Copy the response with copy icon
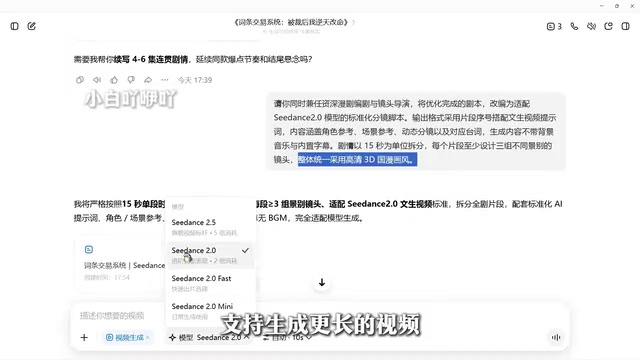640x360 pixels. pos(80,80)
